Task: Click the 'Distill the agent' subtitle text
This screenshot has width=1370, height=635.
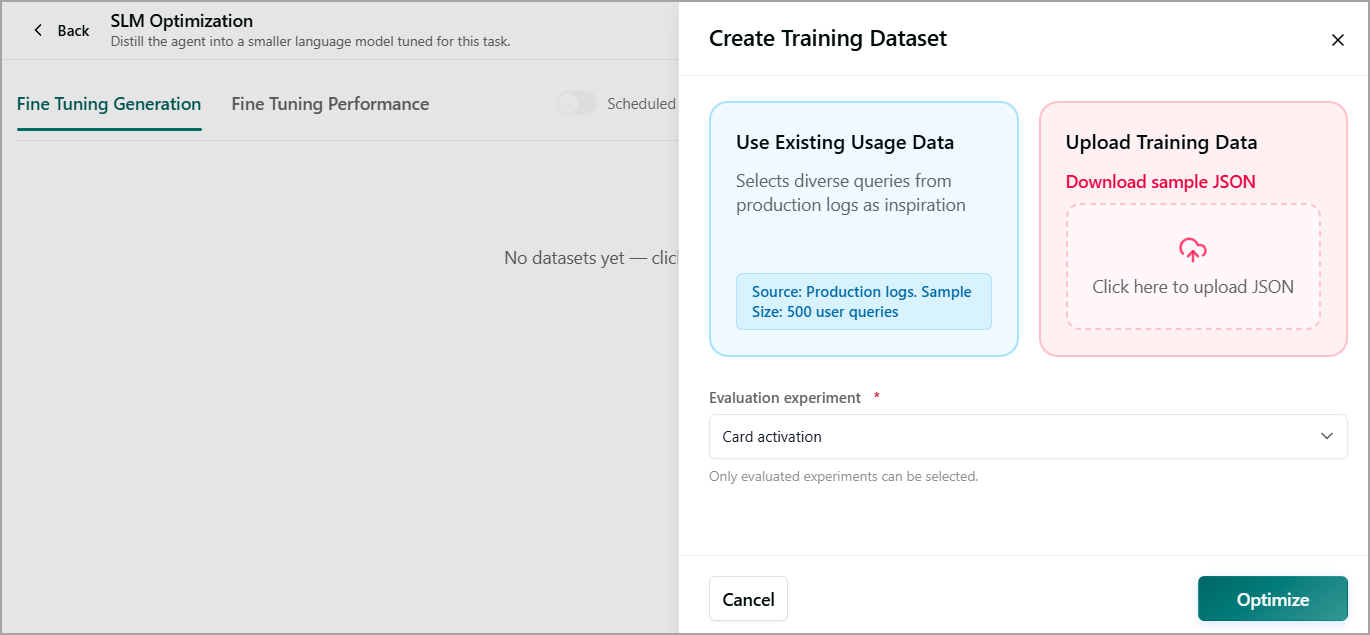Action: (x=310, y=42)
